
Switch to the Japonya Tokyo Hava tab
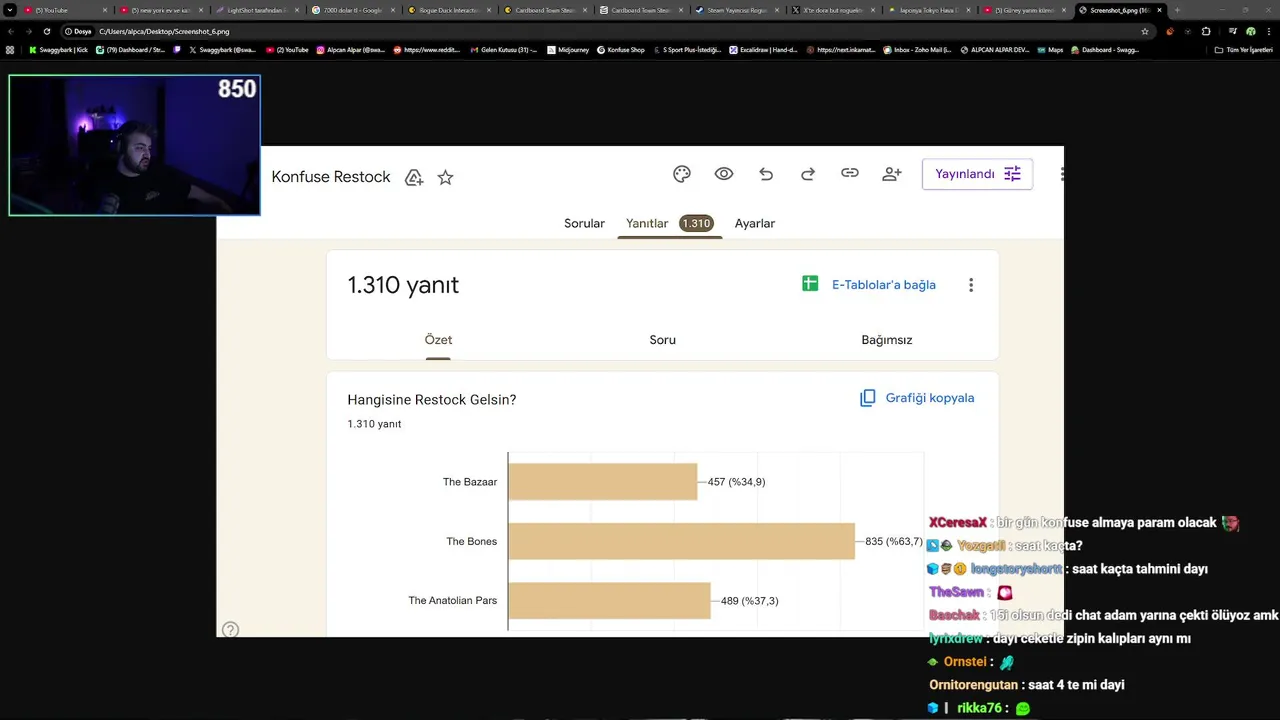(928, 10)
